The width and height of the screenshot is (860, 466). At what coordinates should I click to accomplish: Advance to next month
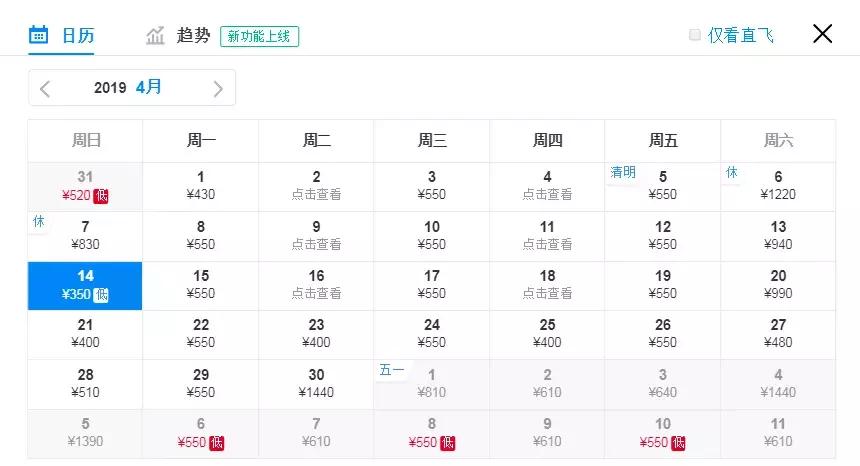coord(218,88)
